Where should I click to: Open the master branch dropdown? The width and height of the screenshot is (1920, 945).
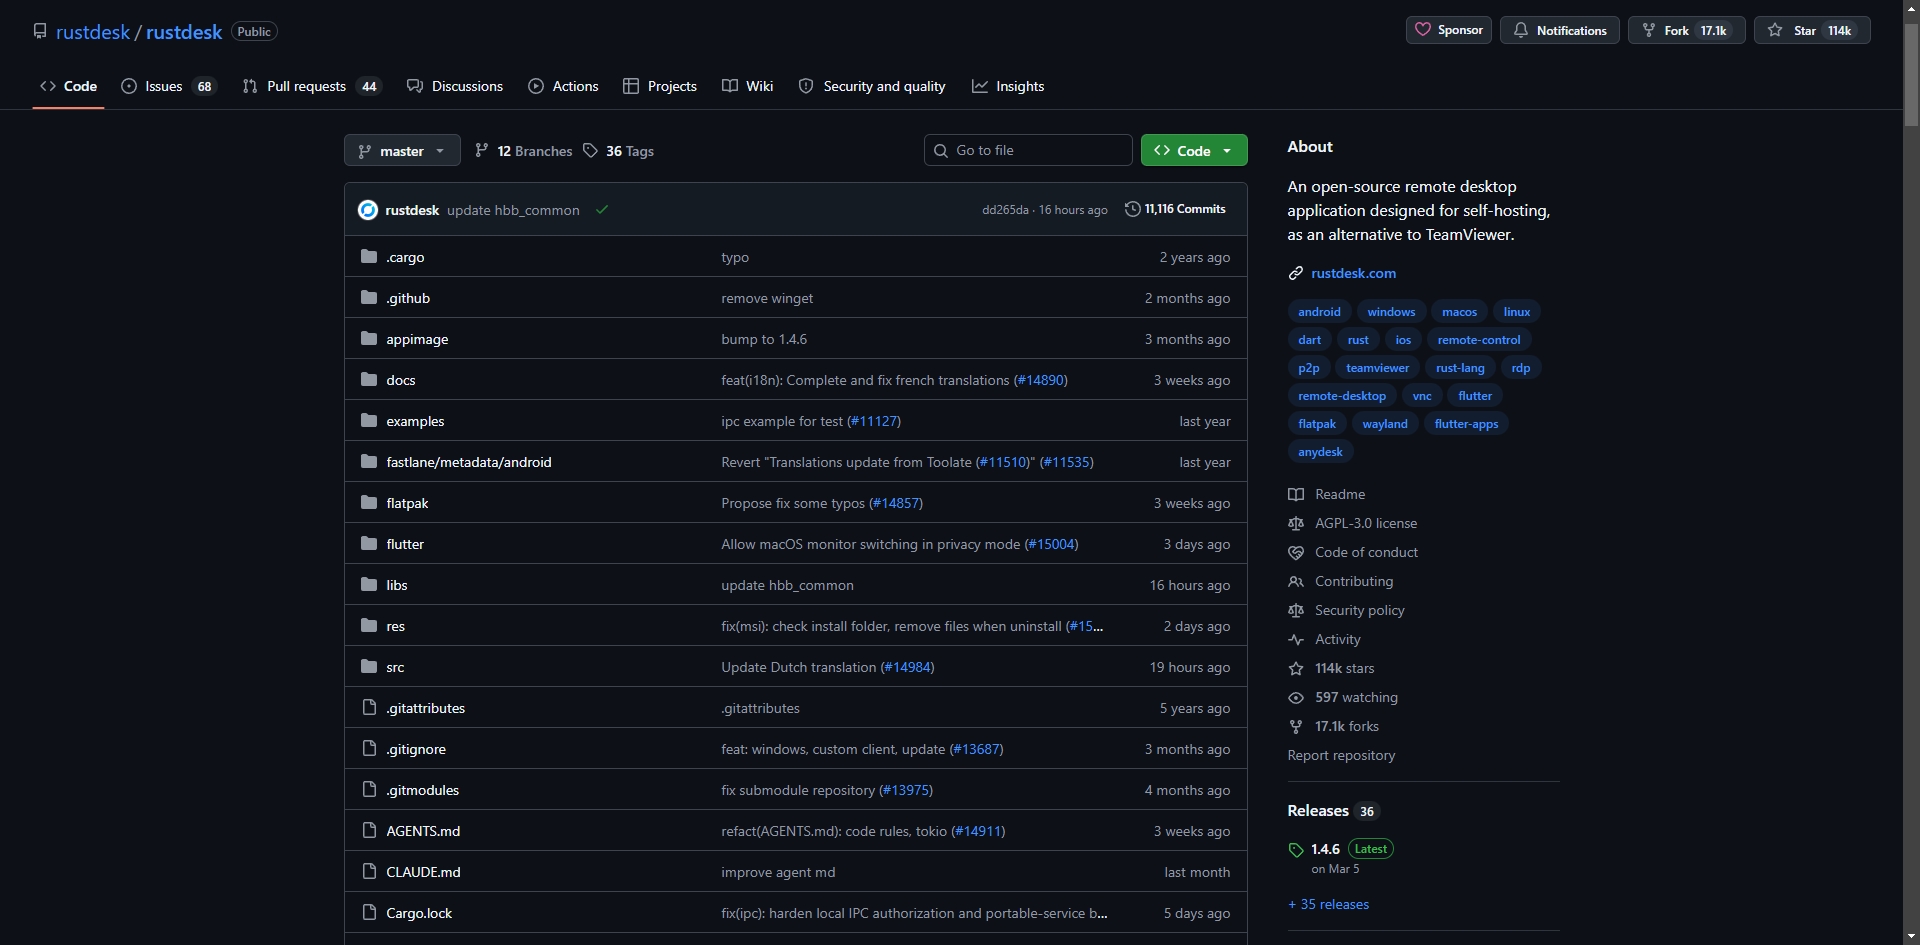[402, 151]
